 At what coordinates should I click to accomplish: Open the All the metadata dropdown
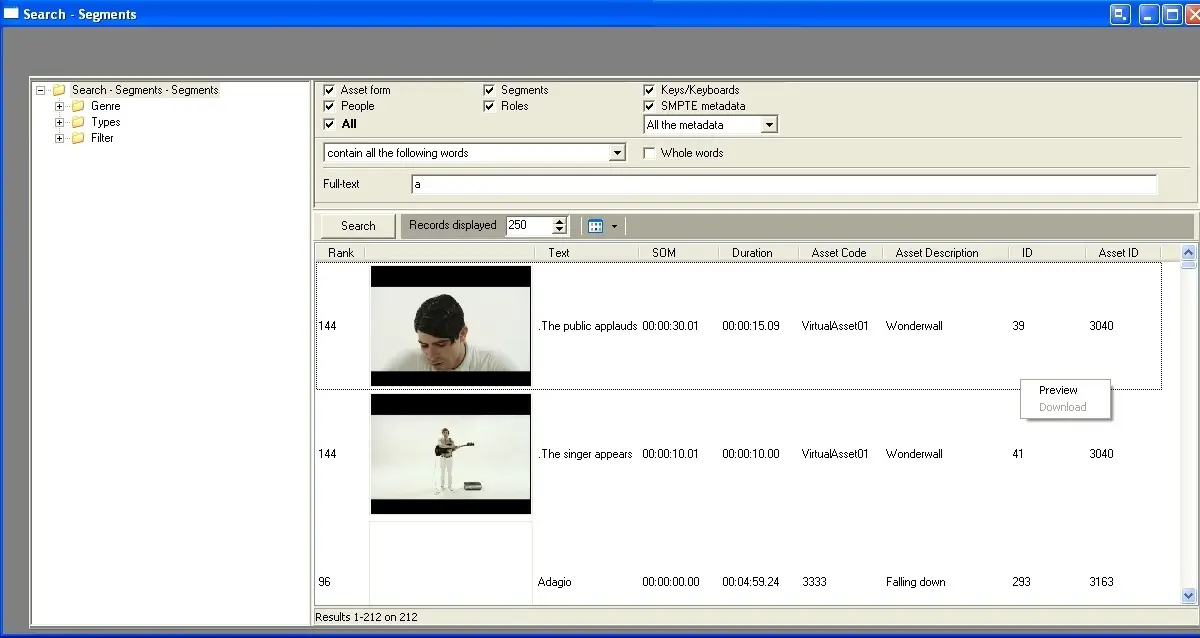pos(768,125)
